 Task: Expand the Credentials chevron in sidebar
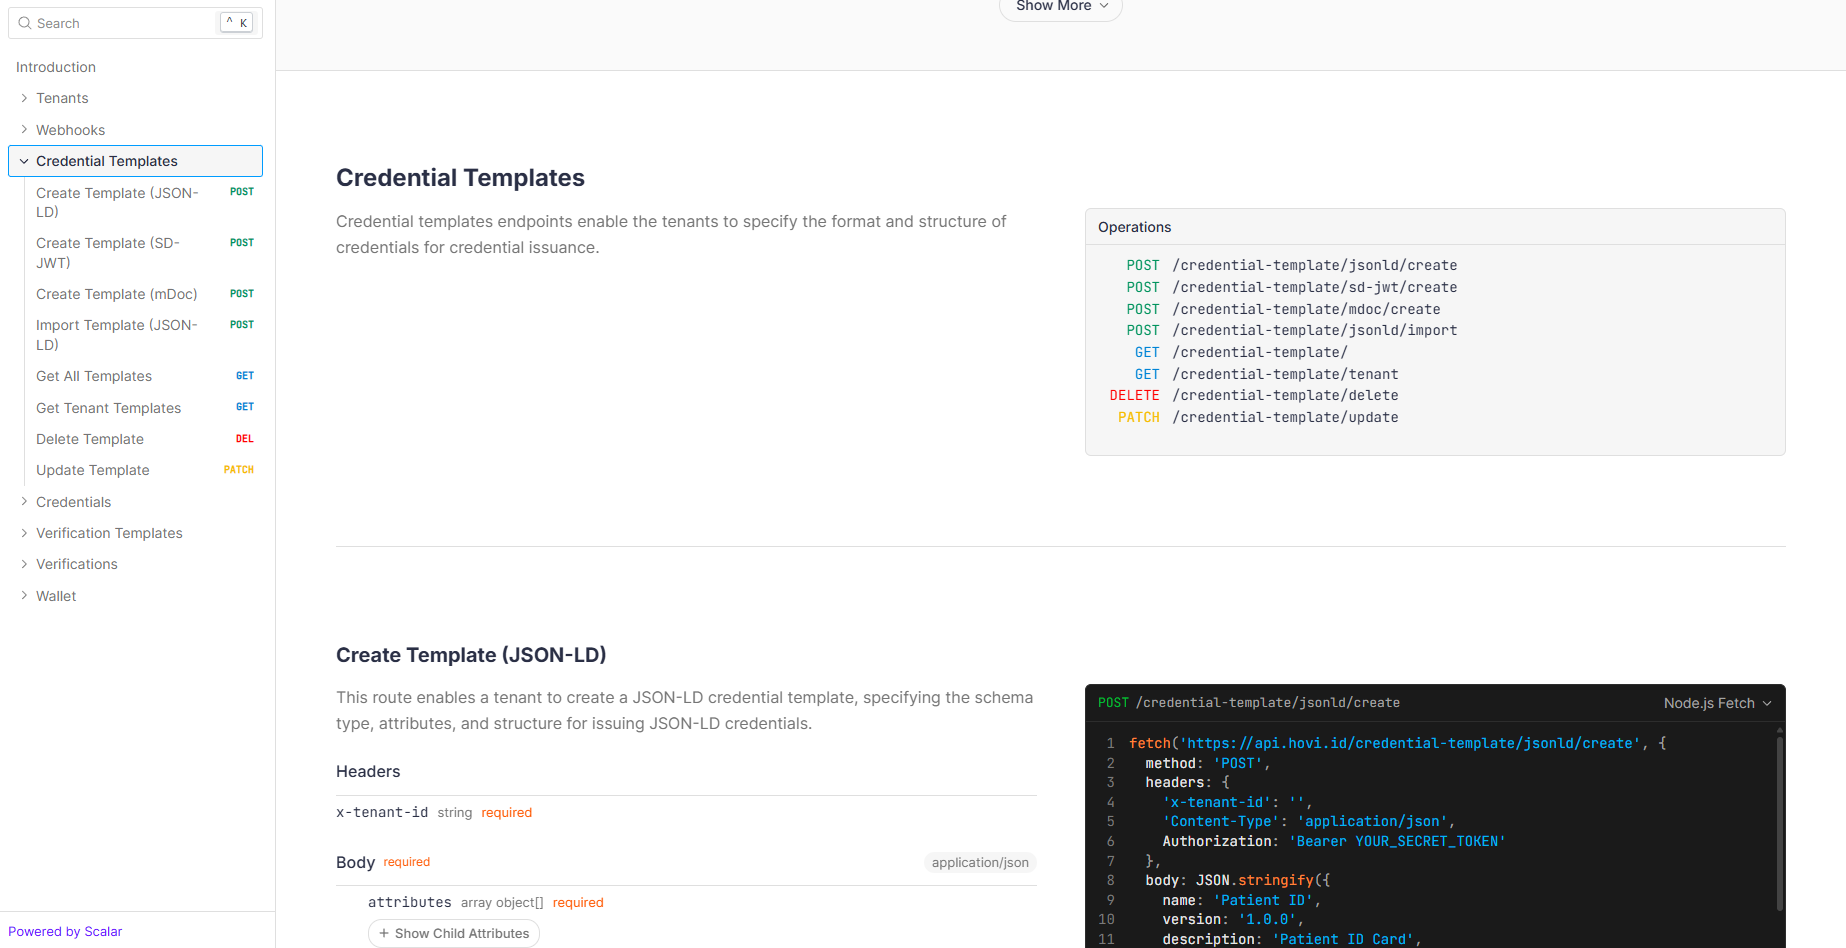pyautogui.click(x=24, y=502)
